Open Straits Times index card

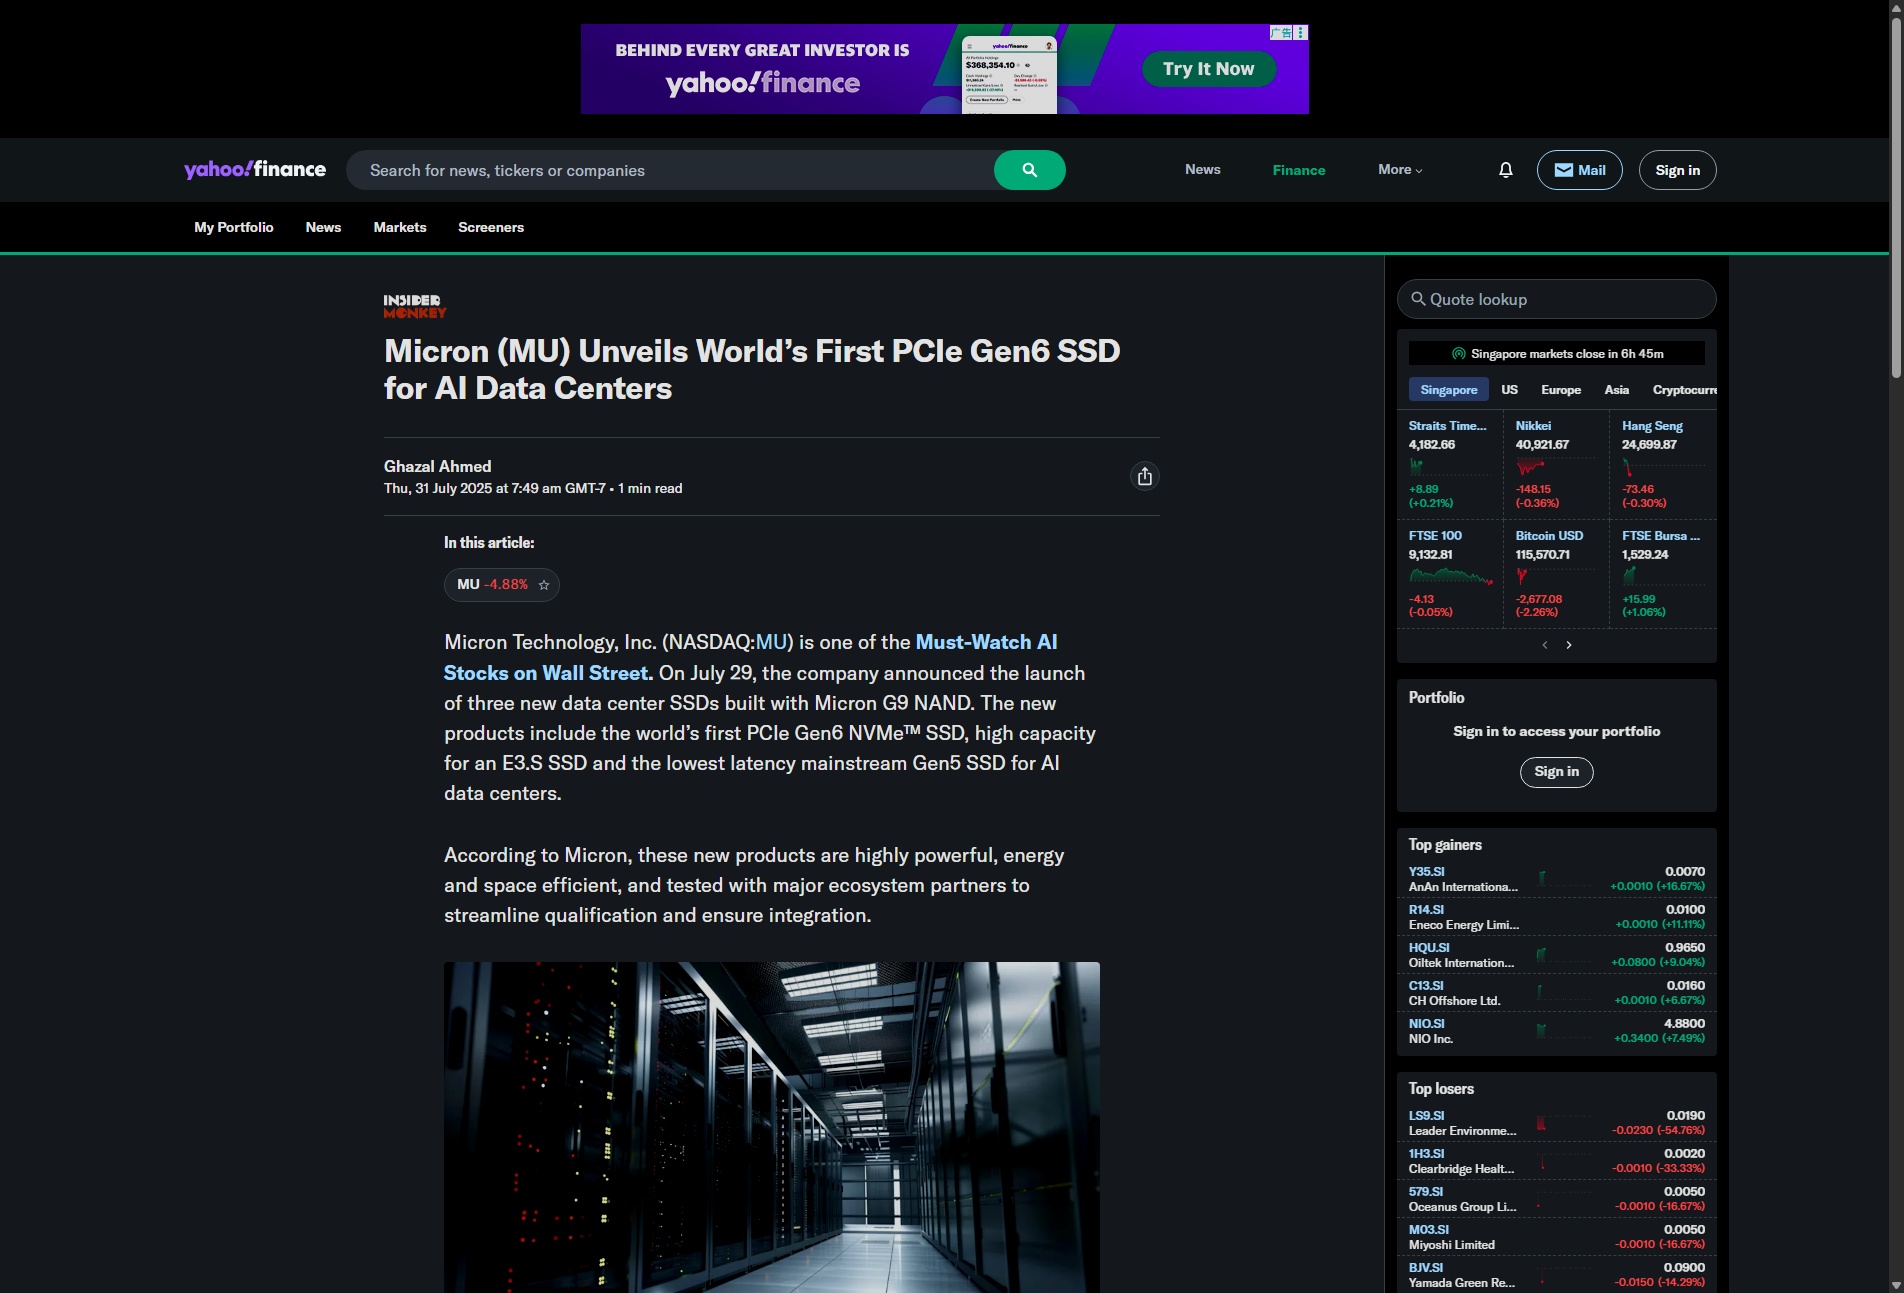(1449, 464)
